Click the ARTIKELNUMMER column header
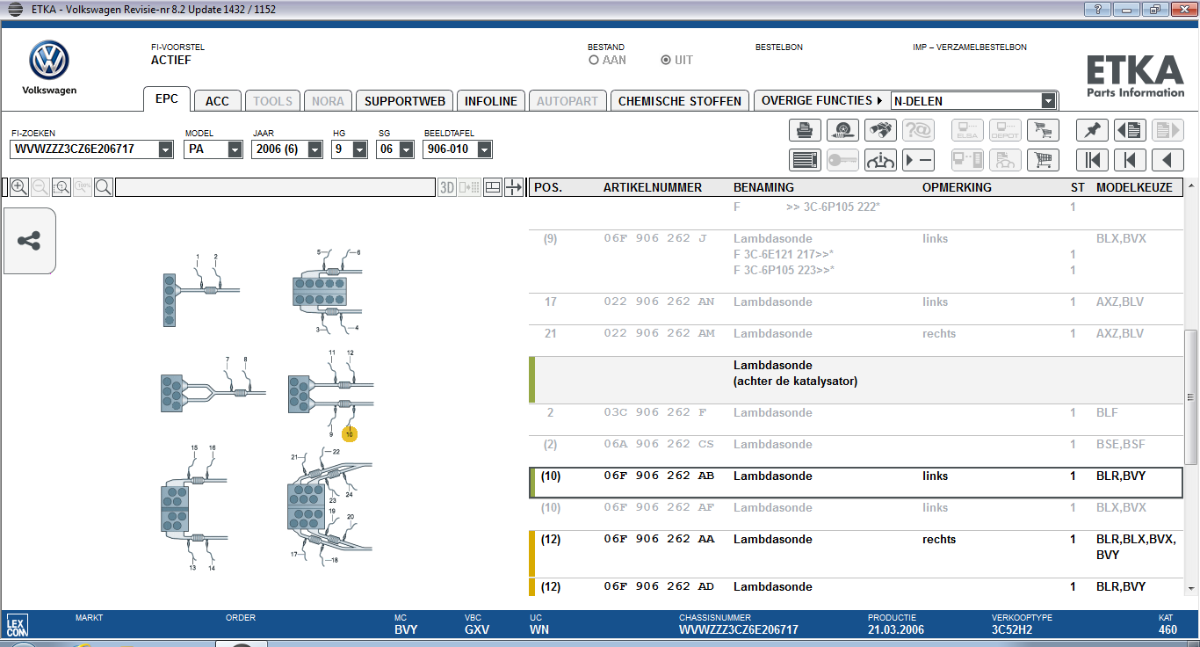Image resolution: width=1200 pixels, height=647 pixels. click(653, 187)
